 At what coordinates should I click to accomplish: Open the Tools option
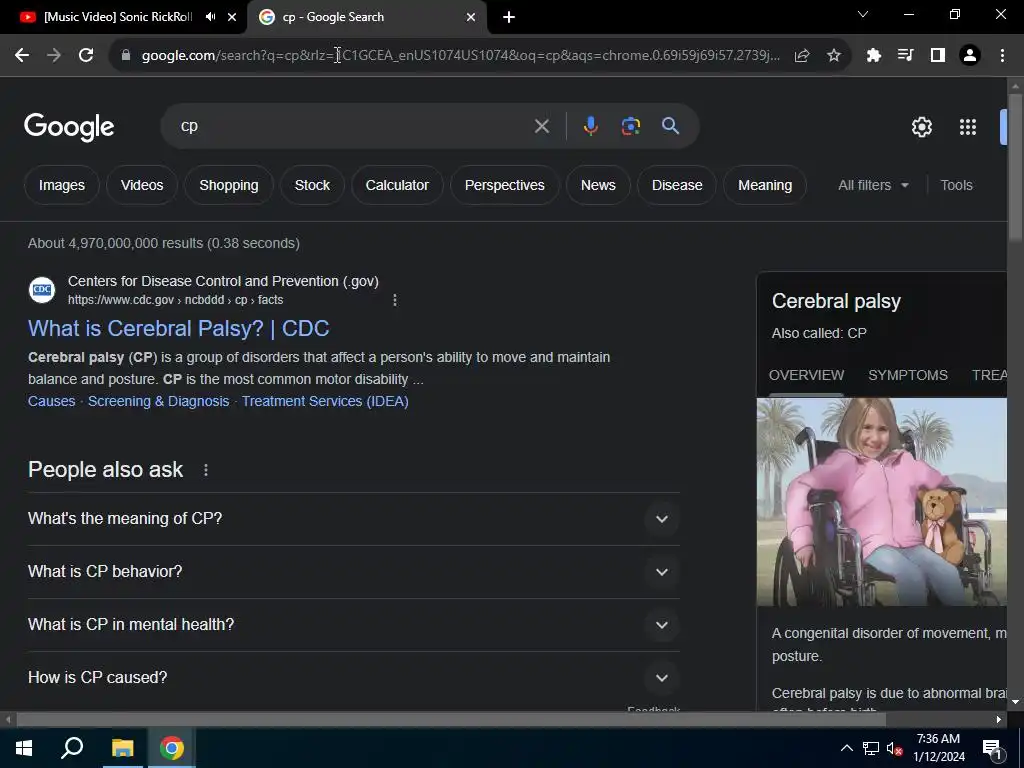click(x=956, y=185)
